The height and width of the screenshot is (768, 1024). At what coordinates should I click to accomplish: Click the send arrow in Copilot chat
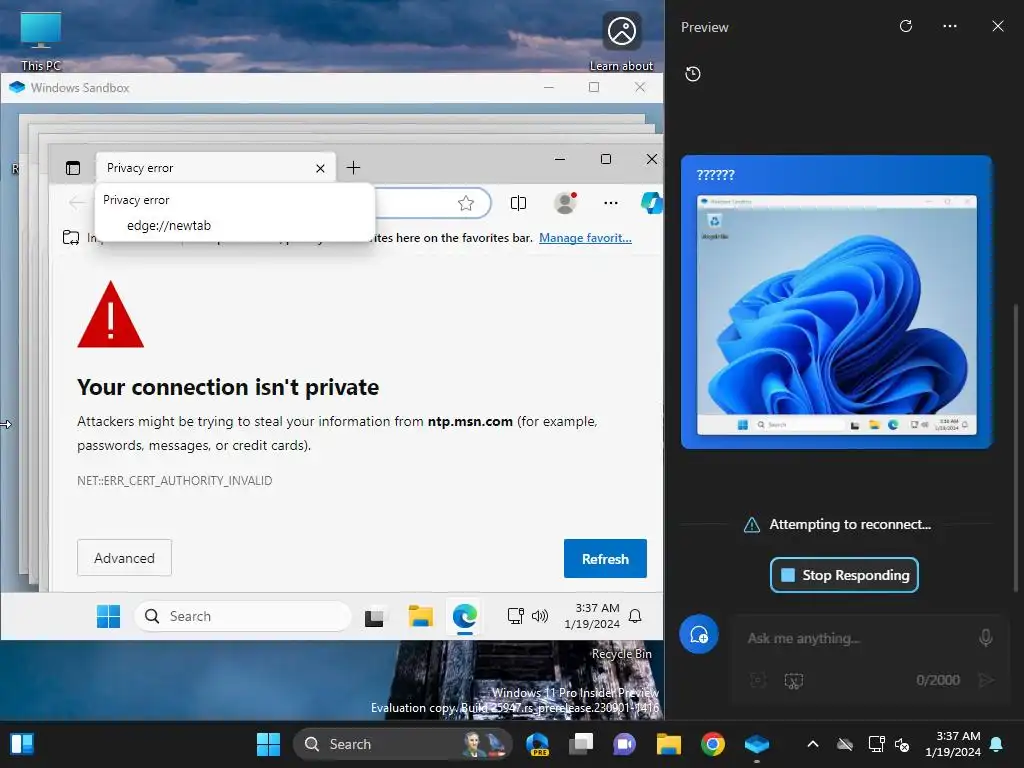[x=986, y=680]
